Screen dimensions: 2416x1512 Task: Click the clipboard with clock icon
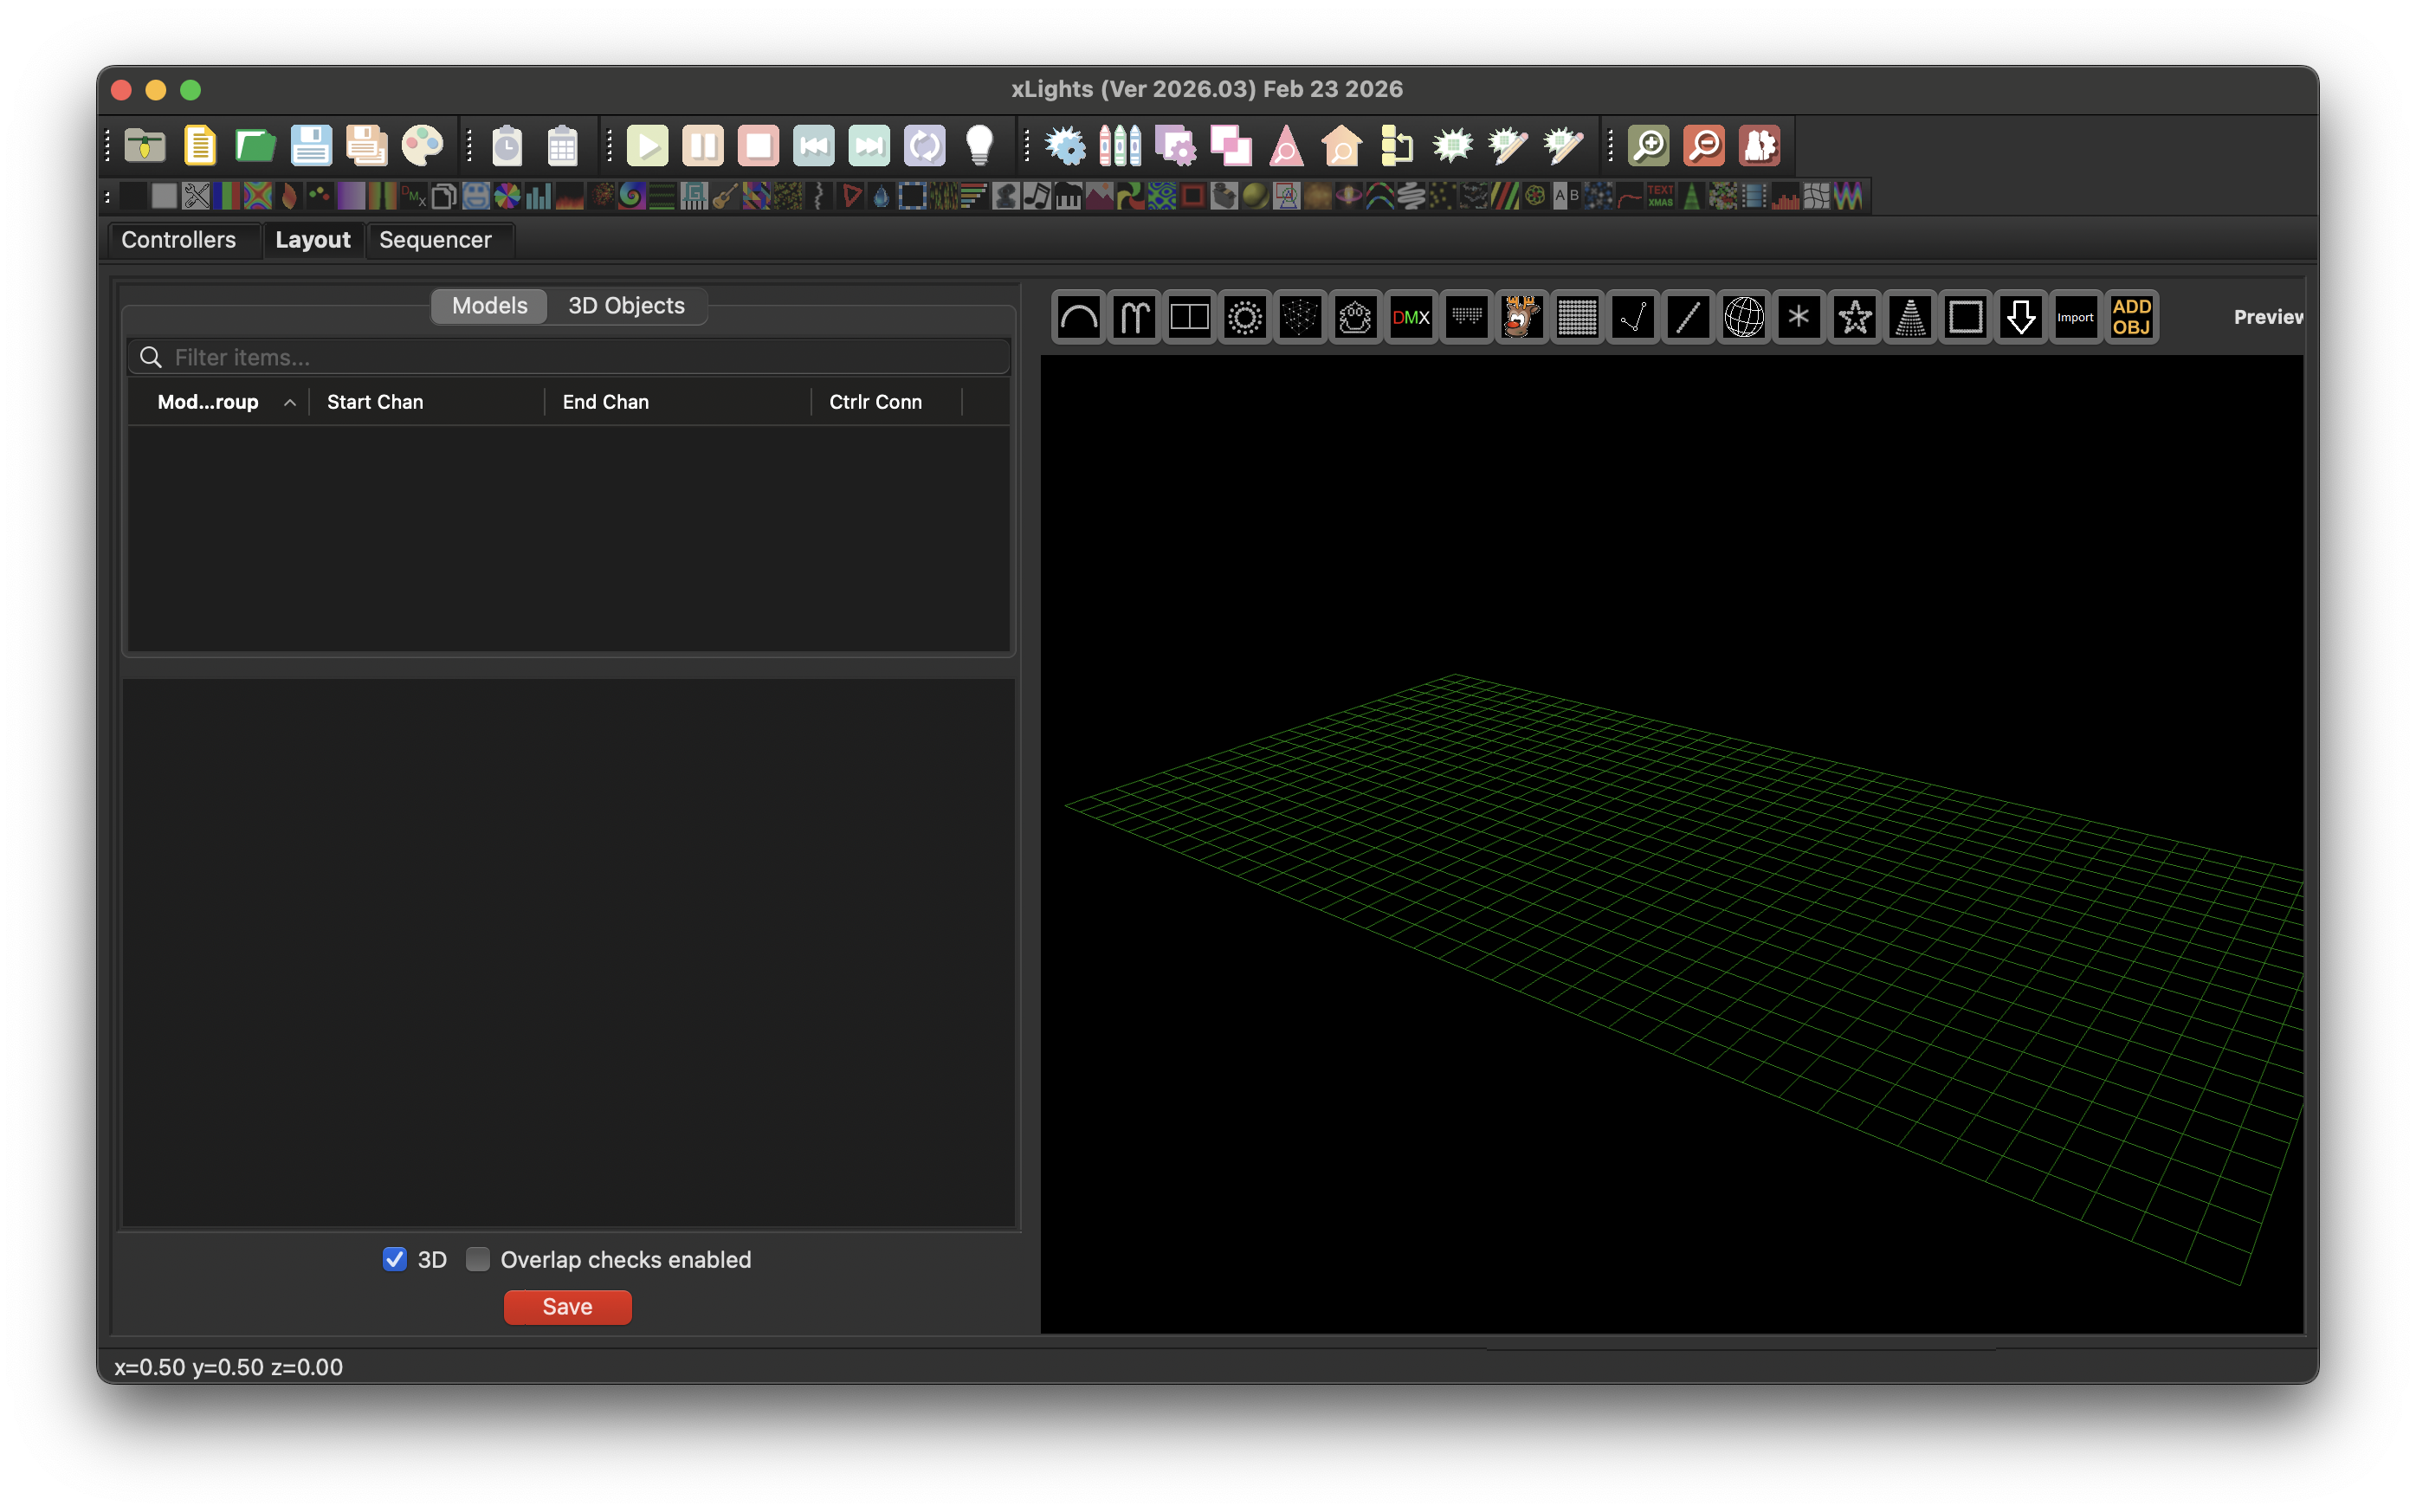coord(507,146)
